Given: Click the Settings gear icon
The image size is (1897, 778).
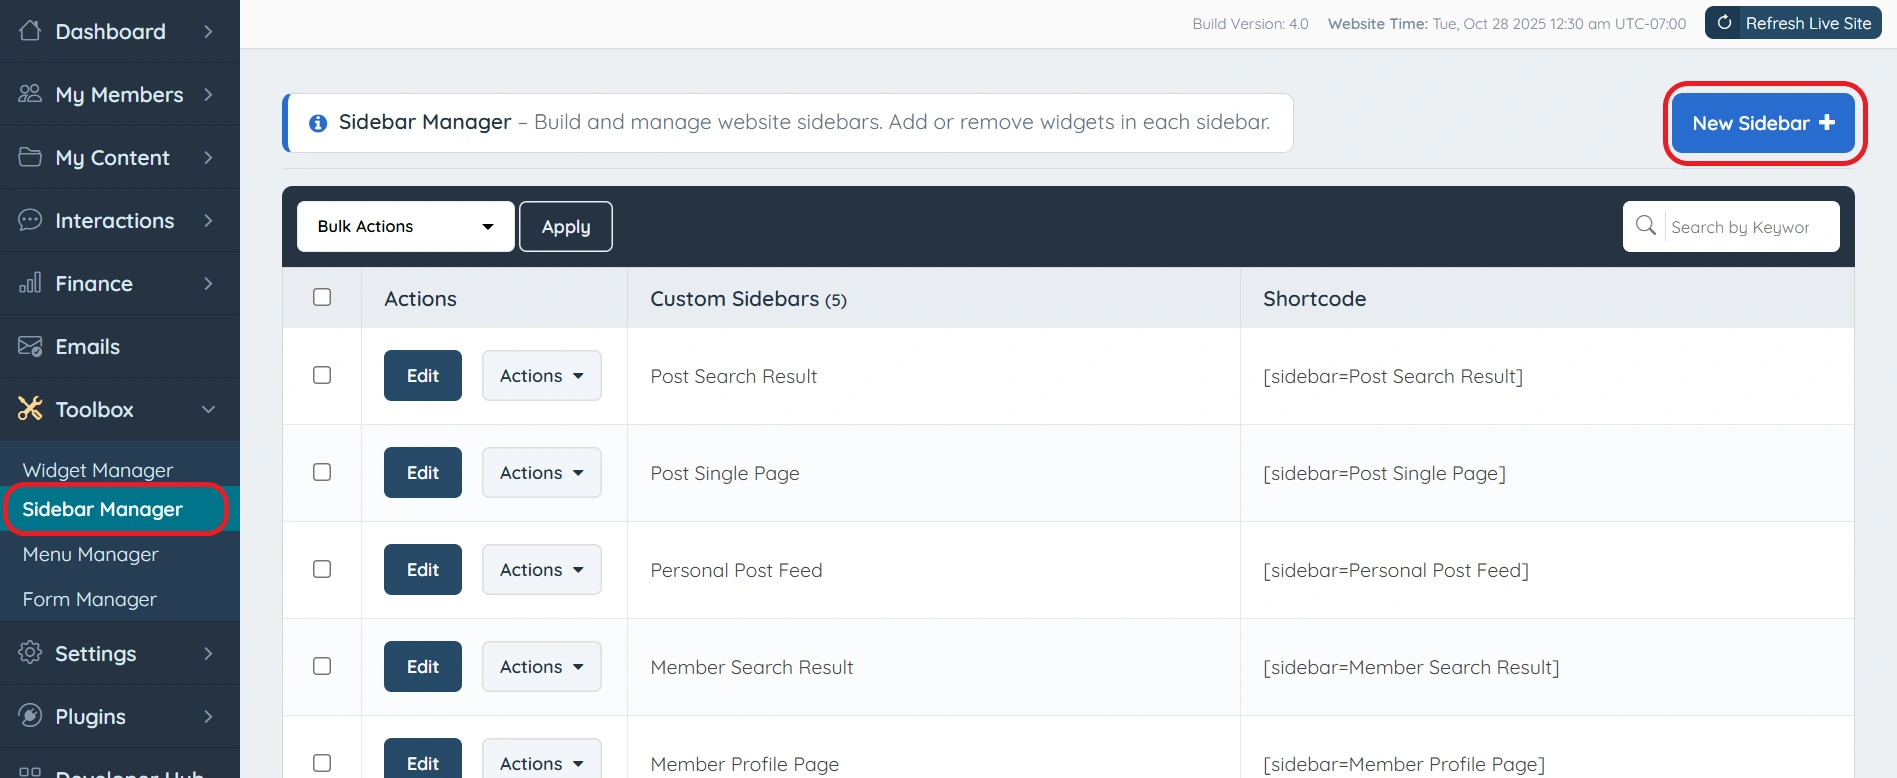Looking at the screenshot, I should [x=30, y=653].
